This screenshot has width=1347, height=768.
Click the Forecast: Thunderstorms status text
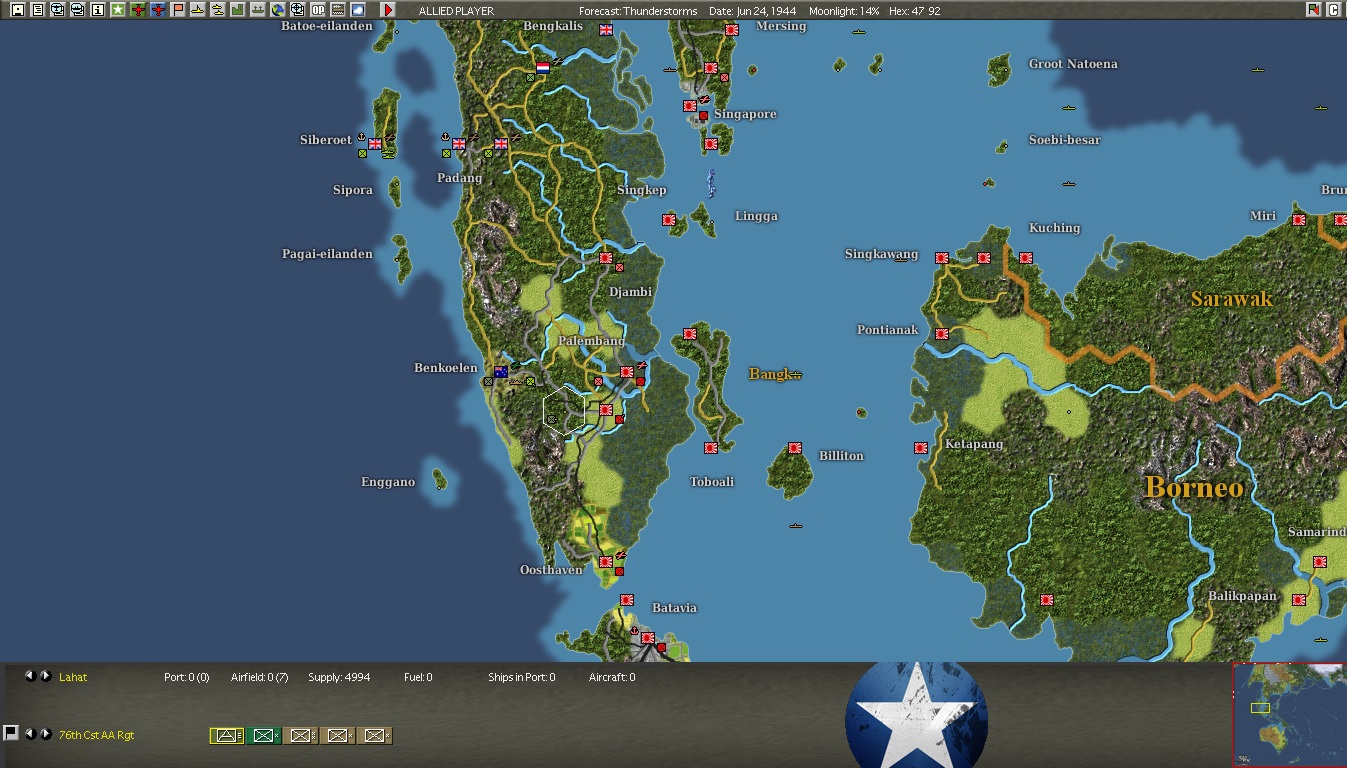640,11
